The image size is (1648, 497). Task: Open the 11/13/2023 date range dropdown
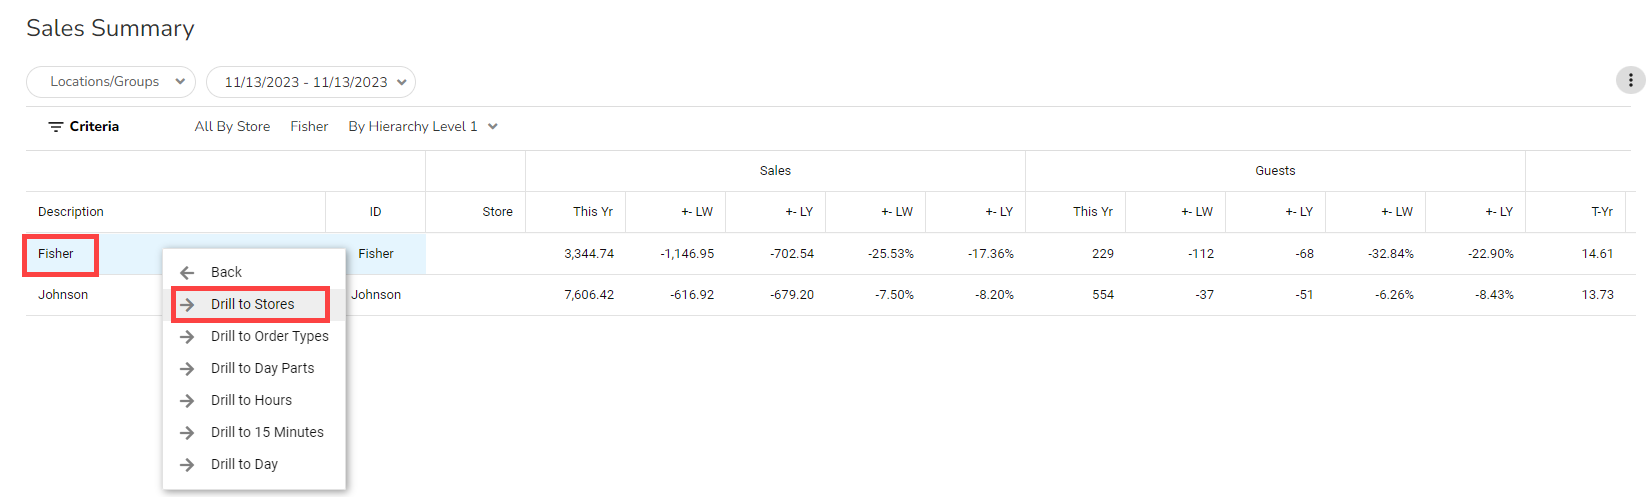click(311, 82)
